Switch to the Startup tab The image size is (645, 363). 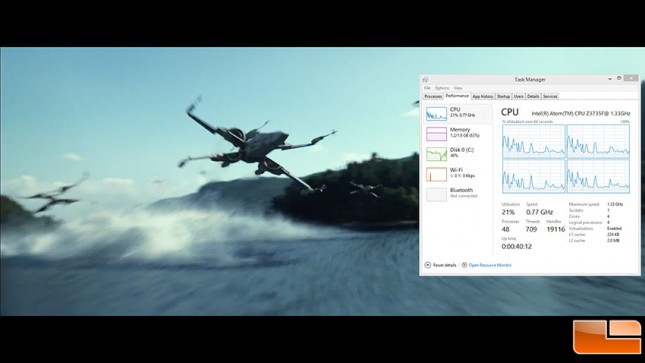coord(503,96)
